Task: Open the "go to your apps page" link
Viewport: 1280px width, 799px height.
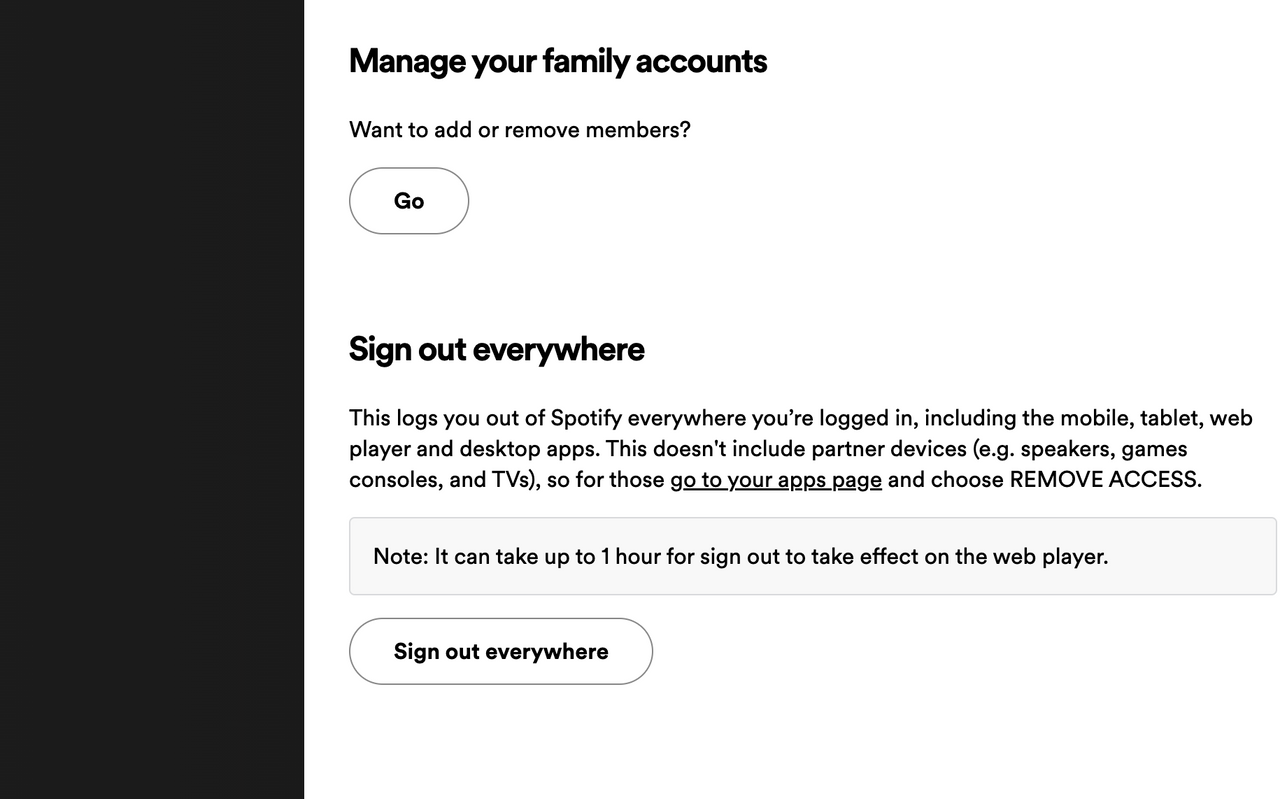Action: [x=775, y=480]
